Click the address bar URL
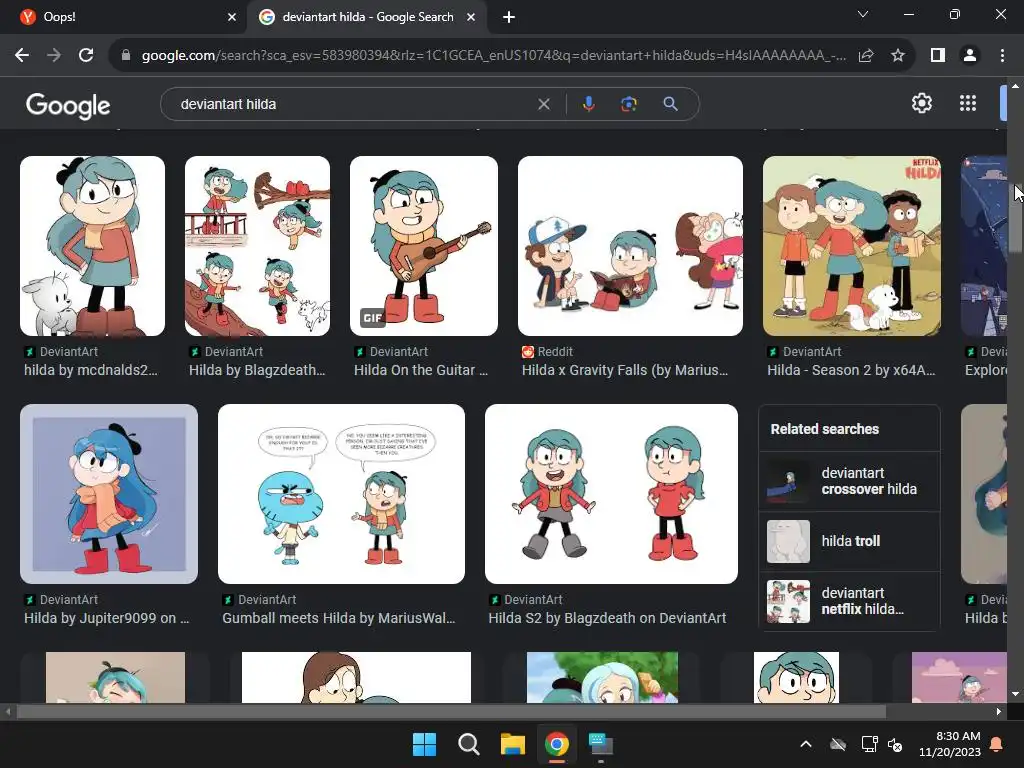1024x768 pixels. 494,56
